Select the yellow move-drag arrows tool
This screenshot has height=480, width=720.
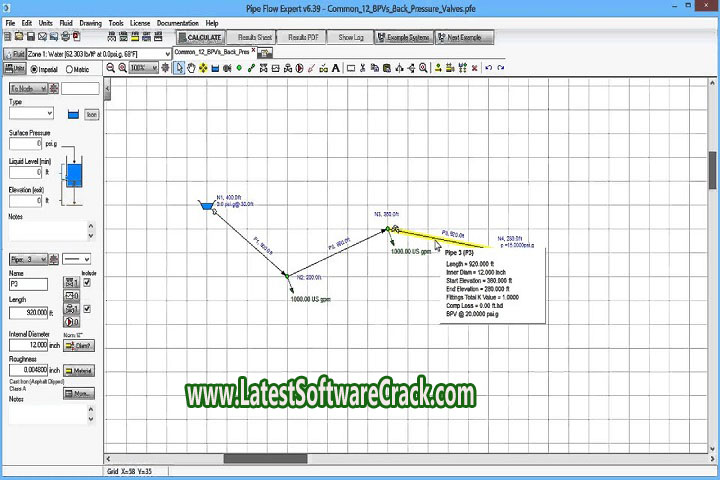pyautogui.click(x=203, y=68)
